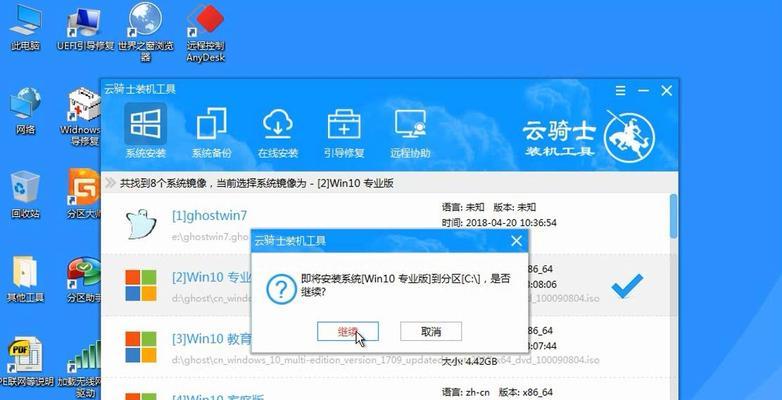
Task: Click the 云骑士 knight logo
Action: [x=629, y=135]
